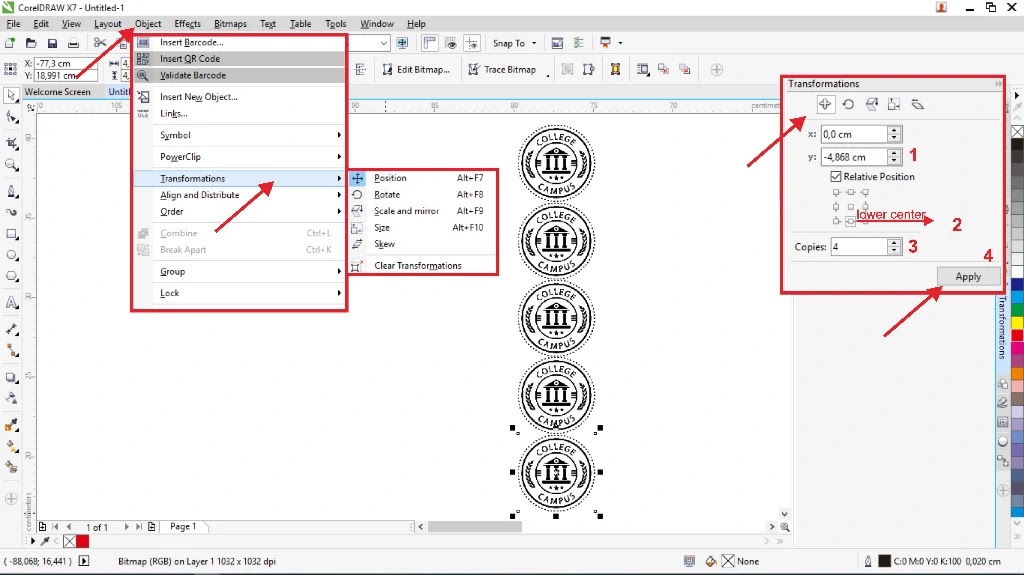This screenshot has width=1024, height=575.
Task: Click the Edit Bitmap button
Action: tap(416, 69)
